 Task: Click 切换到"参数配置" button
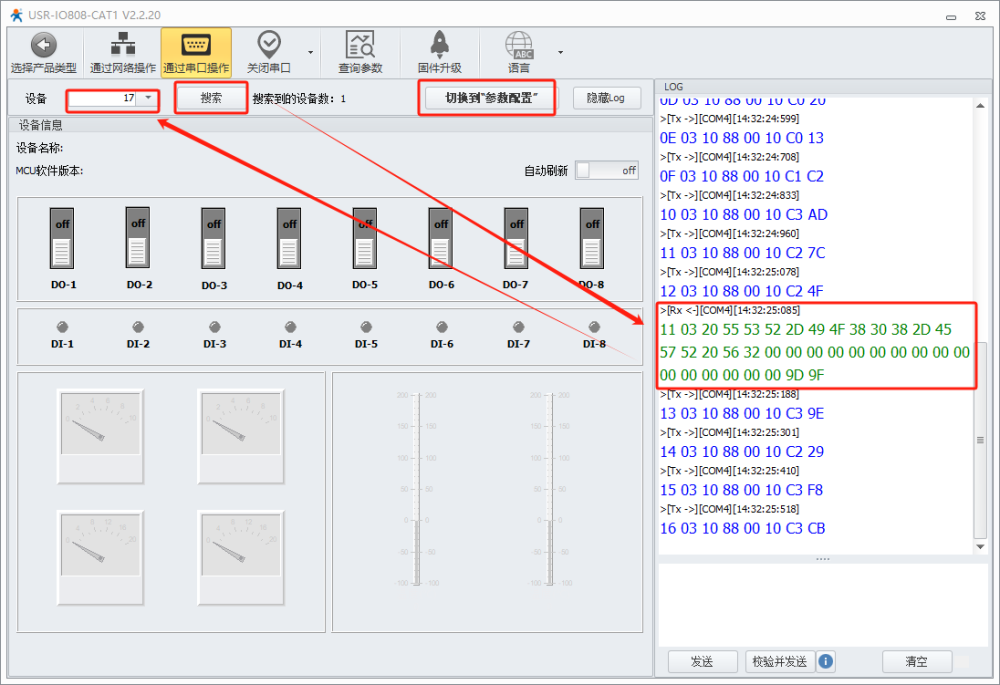click(486, 98)
